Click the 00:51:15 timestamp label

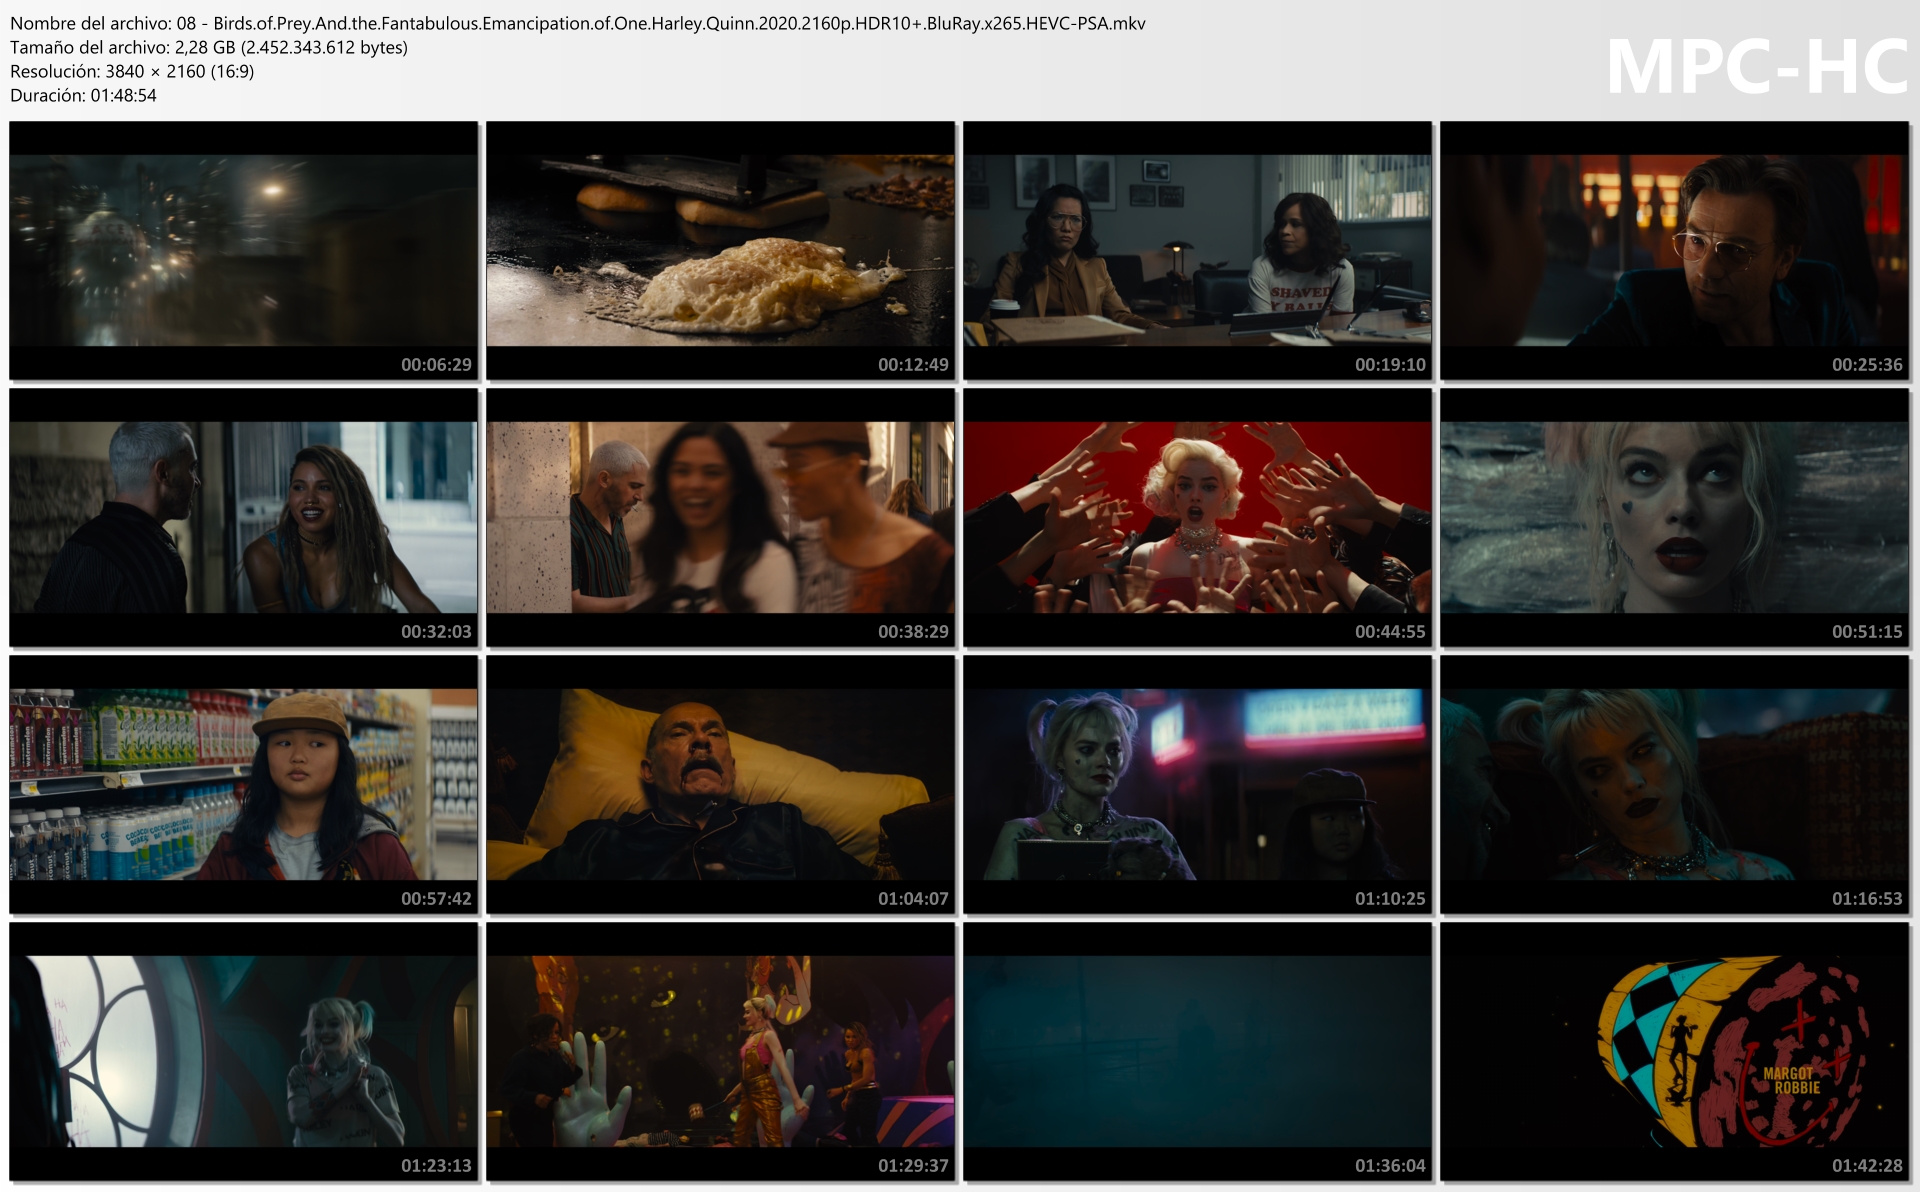[x=1867, y=632]
